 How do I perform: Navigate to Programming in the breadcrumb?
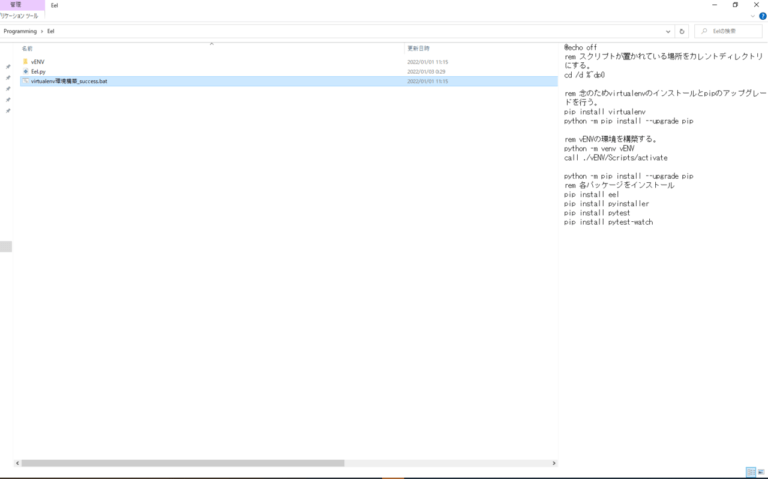coord(20,31)
